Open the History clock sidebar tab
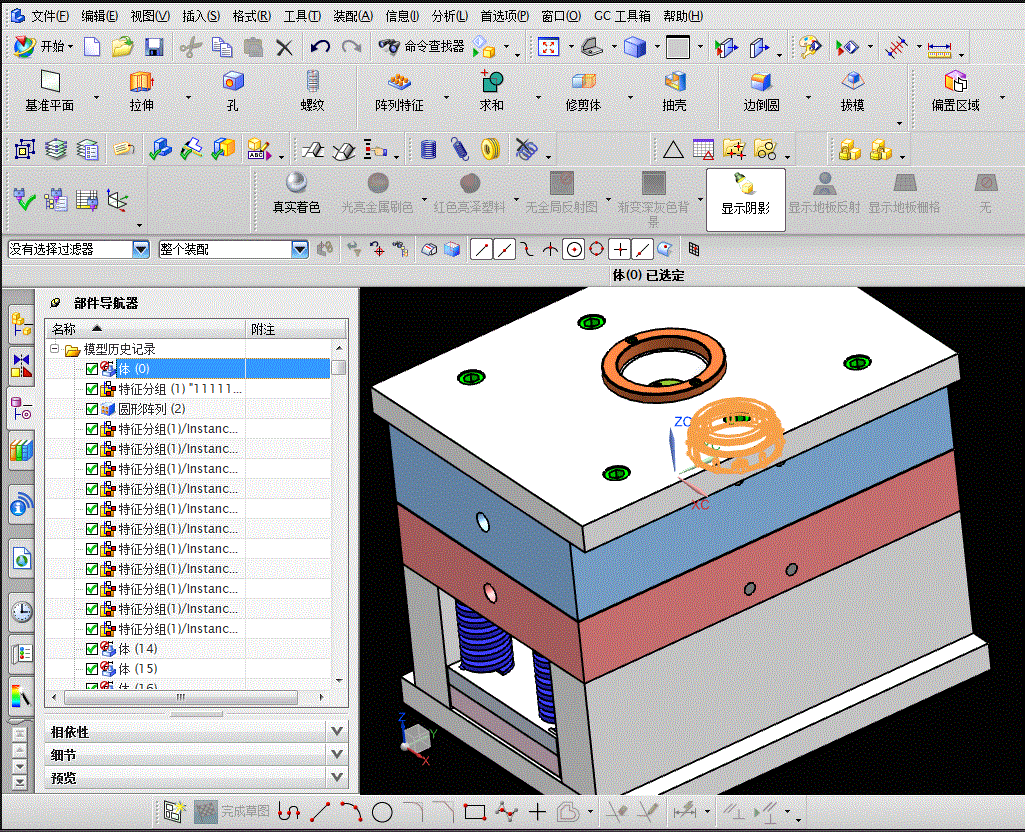This screenshot has width=1025, height=832. click(22, 612)
